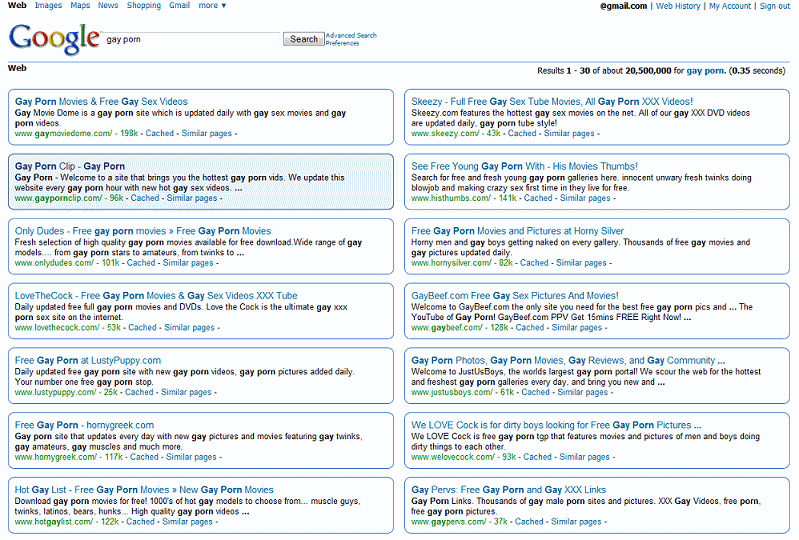Open Similar pages for www.gaypornclip.com
Image resolution: width=799 pixels, height=540 pixels.
192,198
